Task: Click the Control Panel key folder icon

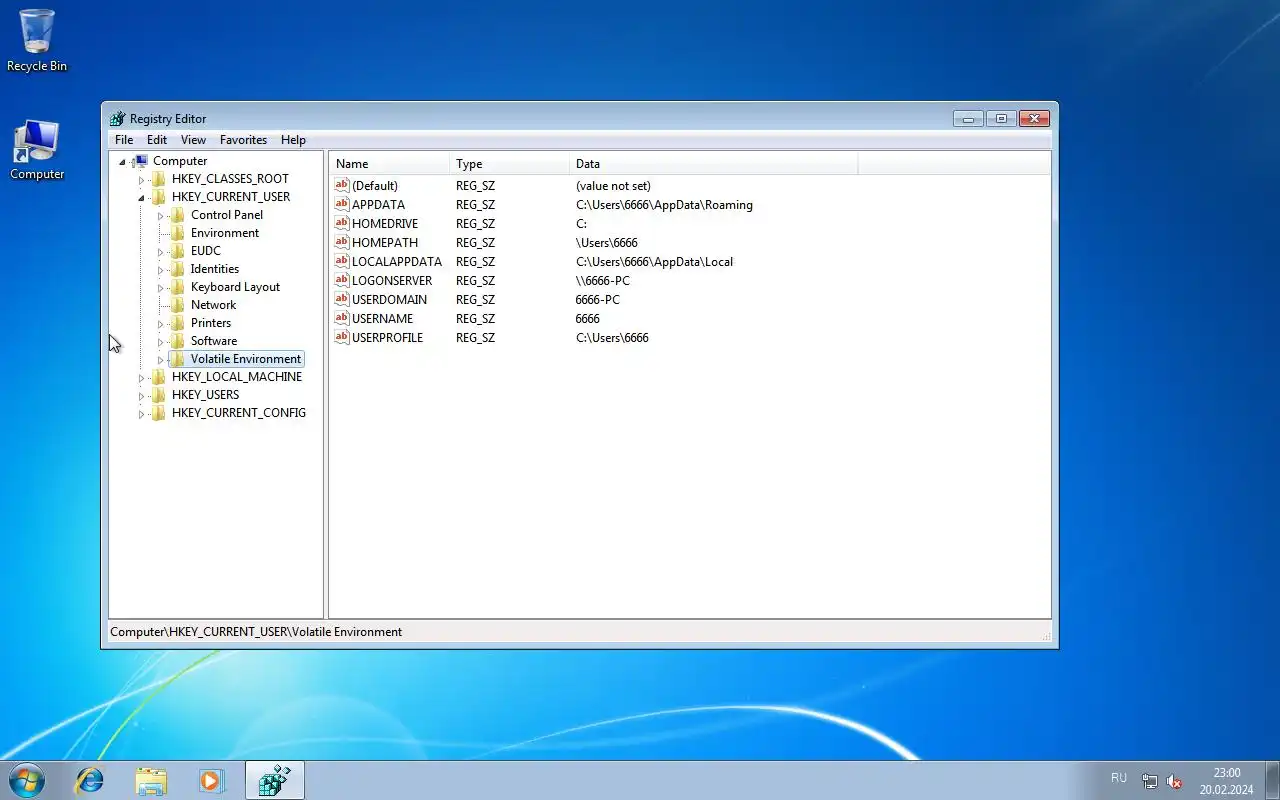Action: [x=177, y=215]
